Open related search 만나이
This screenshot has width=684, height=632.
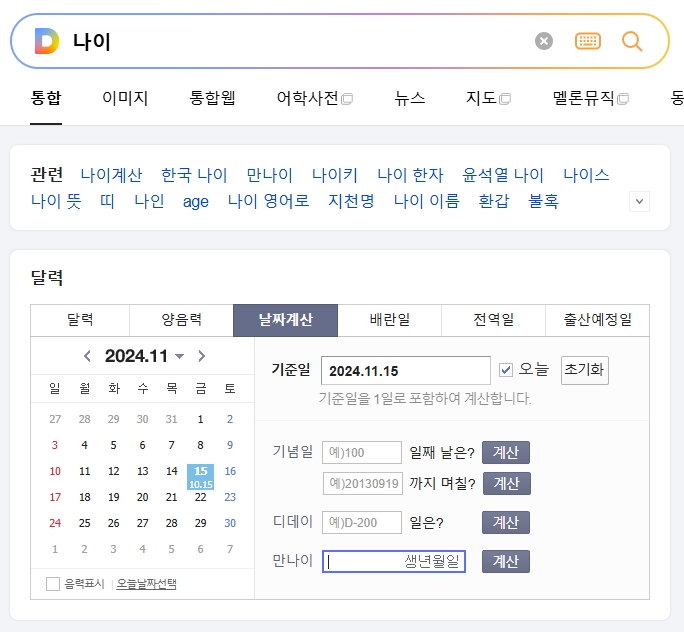click(269, 175)
